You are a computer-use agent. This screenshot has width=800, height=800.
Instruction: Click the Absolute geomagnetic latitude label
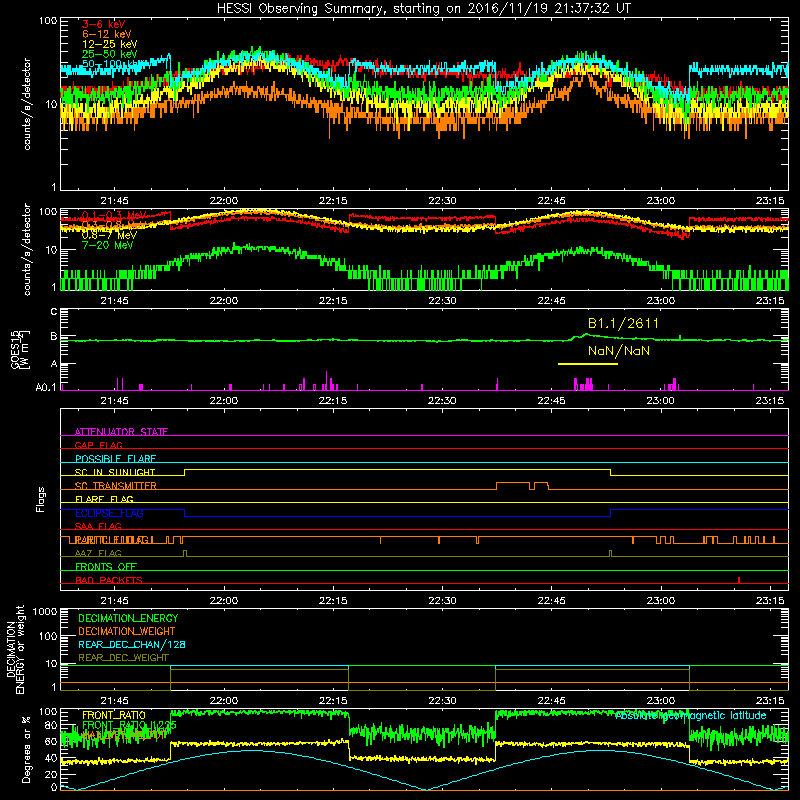coord(691,716)
